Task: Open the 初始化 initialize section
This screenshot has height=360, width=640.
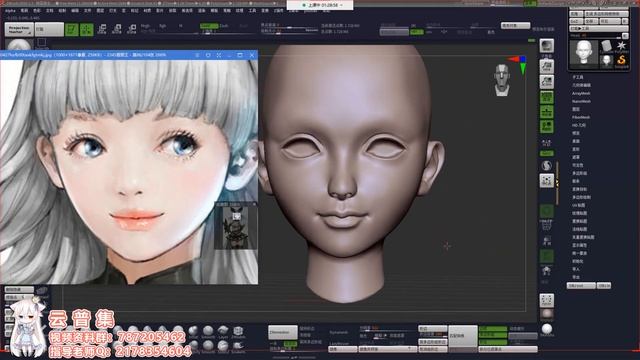Action: click(x=578, y=261)
